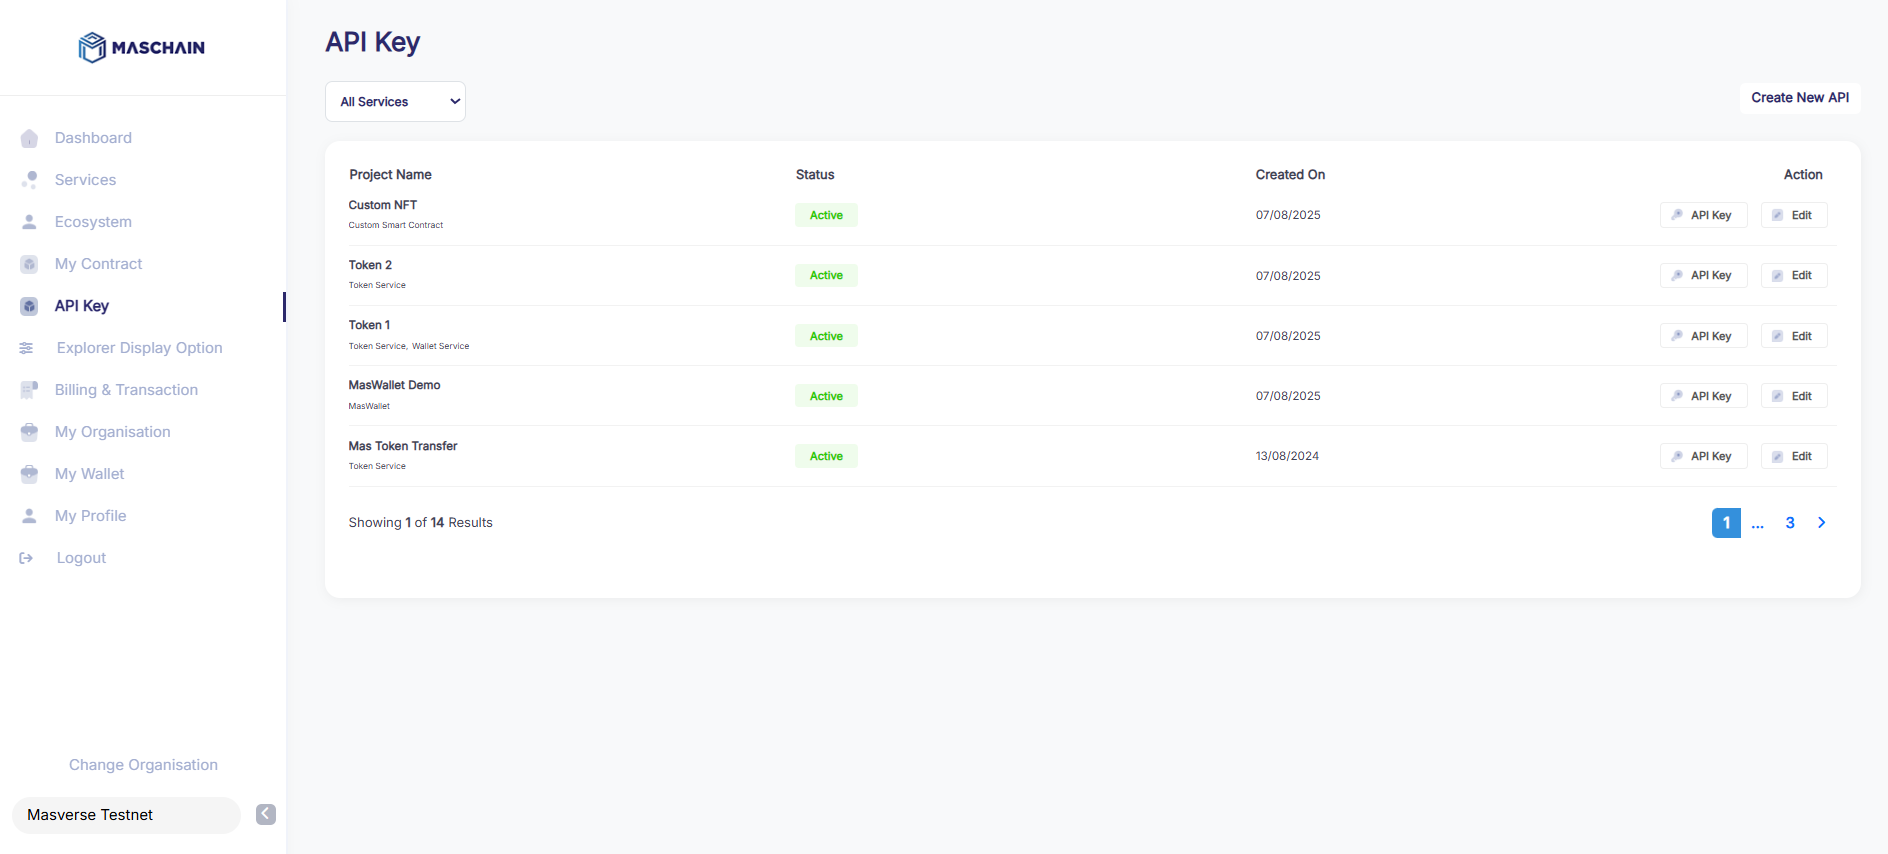This screenshot has height=854, width=1888.
Task: View API Key for Custom NFT
Action: tap(1703, 215)
